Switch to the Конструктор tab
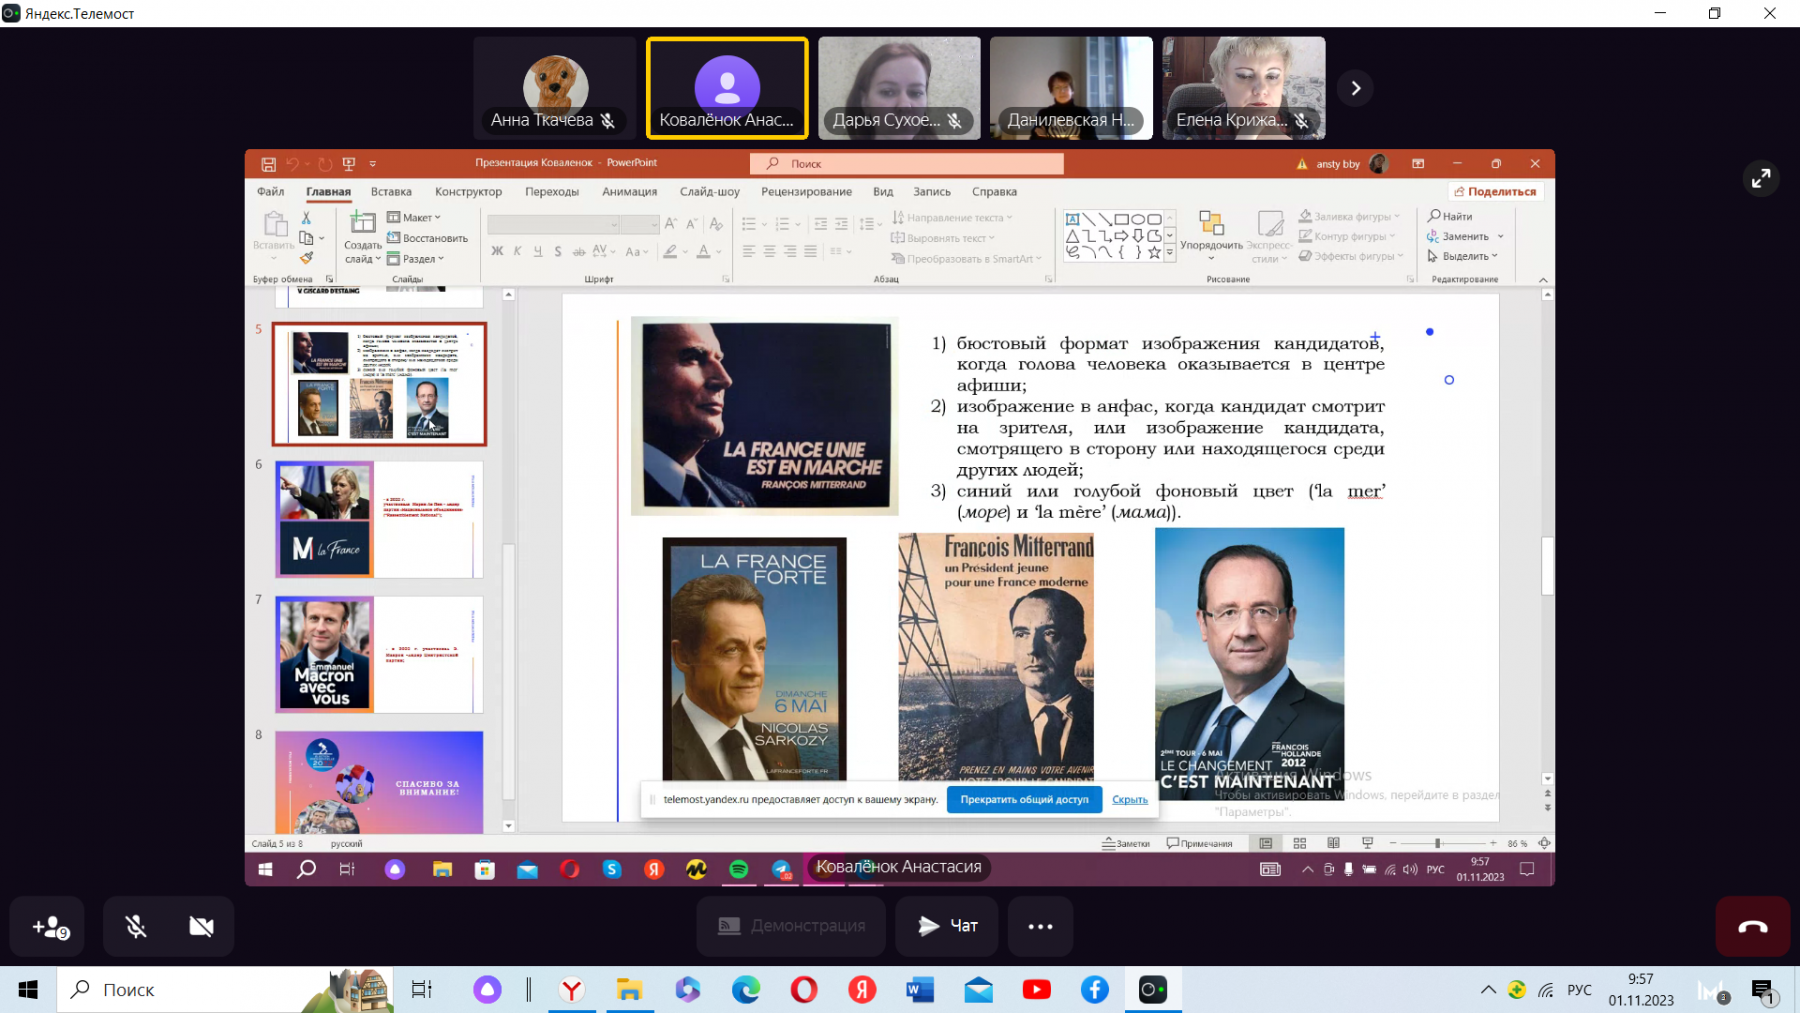This screenshot has height=1013, width=1800. click(x=468, y=192)
